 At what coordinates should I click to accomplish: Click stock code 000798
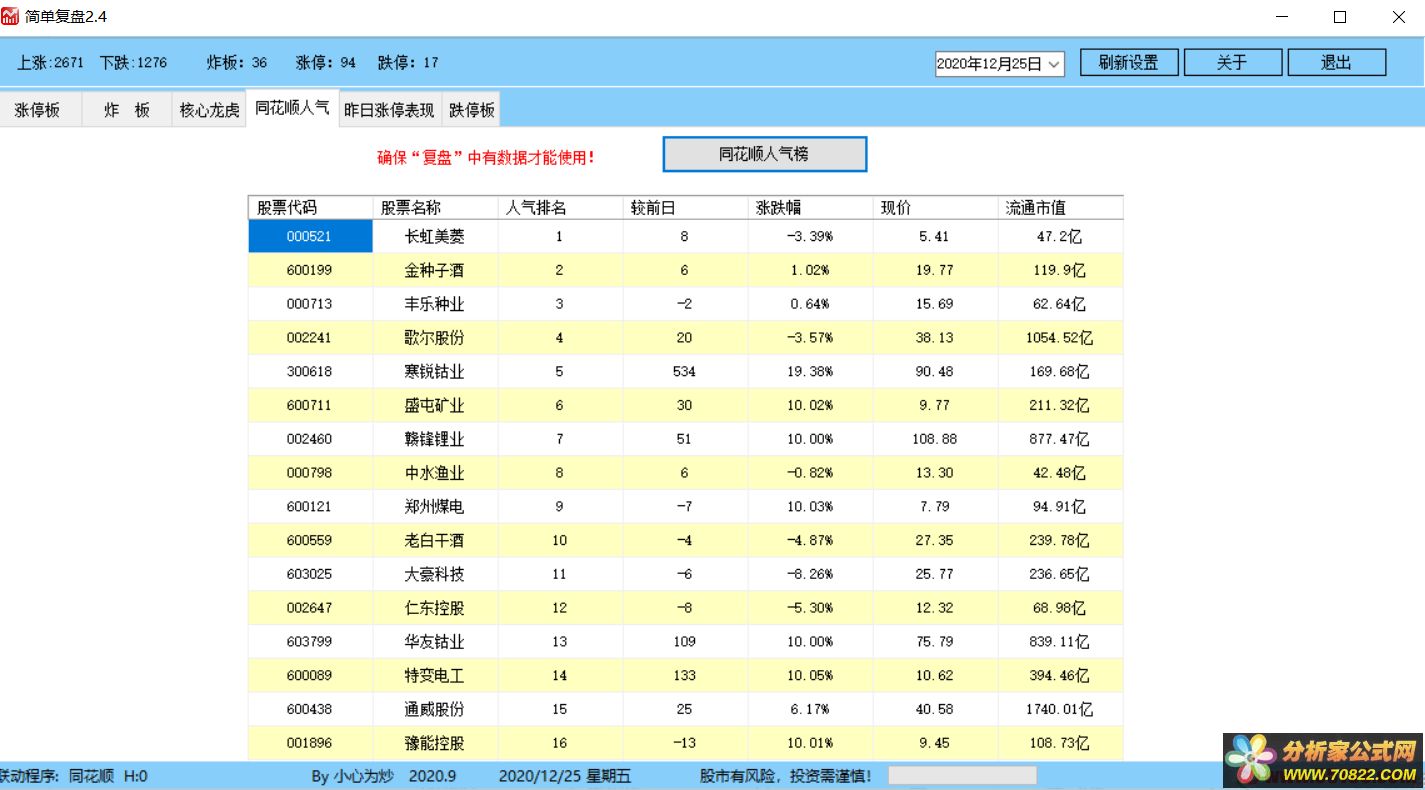click(x=310, y=473)
